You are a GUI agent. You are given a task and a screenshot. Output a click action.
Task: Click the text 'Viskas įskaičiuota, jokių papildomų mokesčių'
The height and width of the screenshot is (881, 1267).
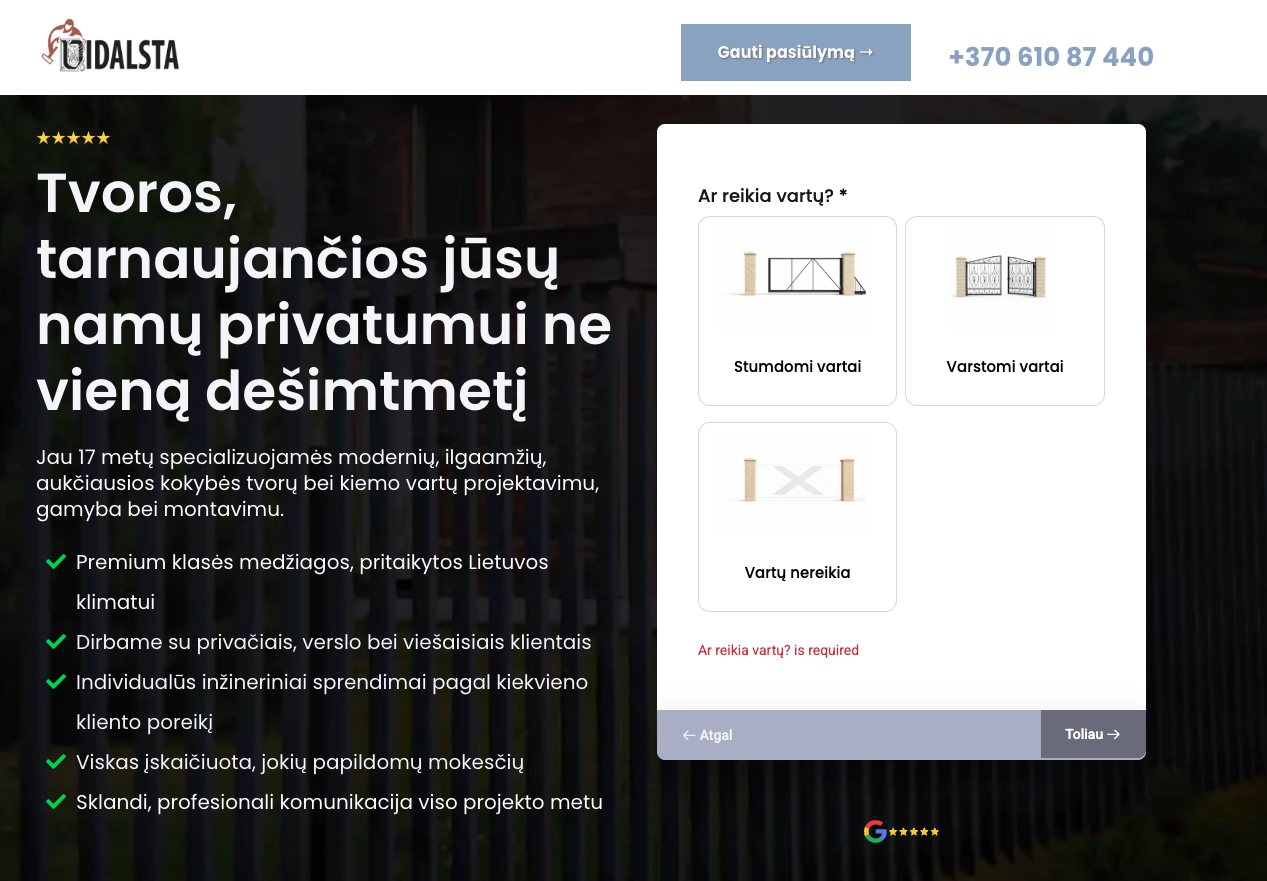pos(300,762)
